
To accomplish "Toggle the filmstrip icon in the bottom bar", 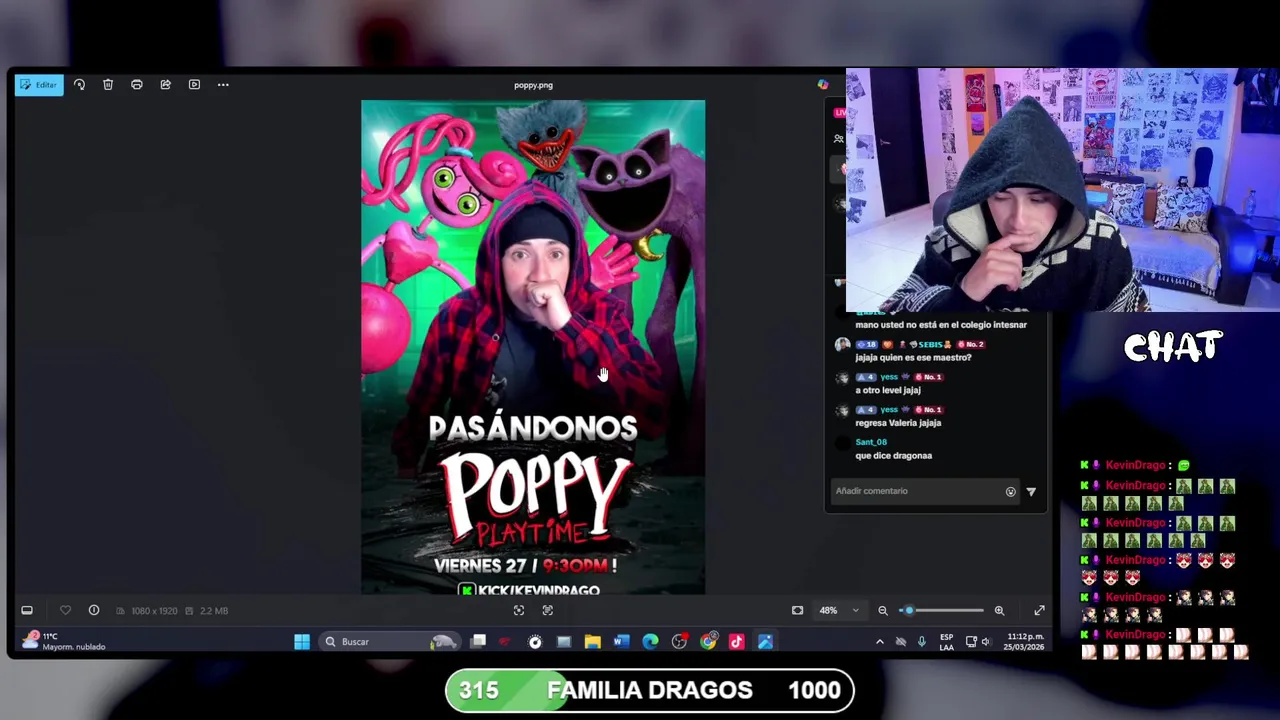I will pyautogui.click(x=27, y=610).
